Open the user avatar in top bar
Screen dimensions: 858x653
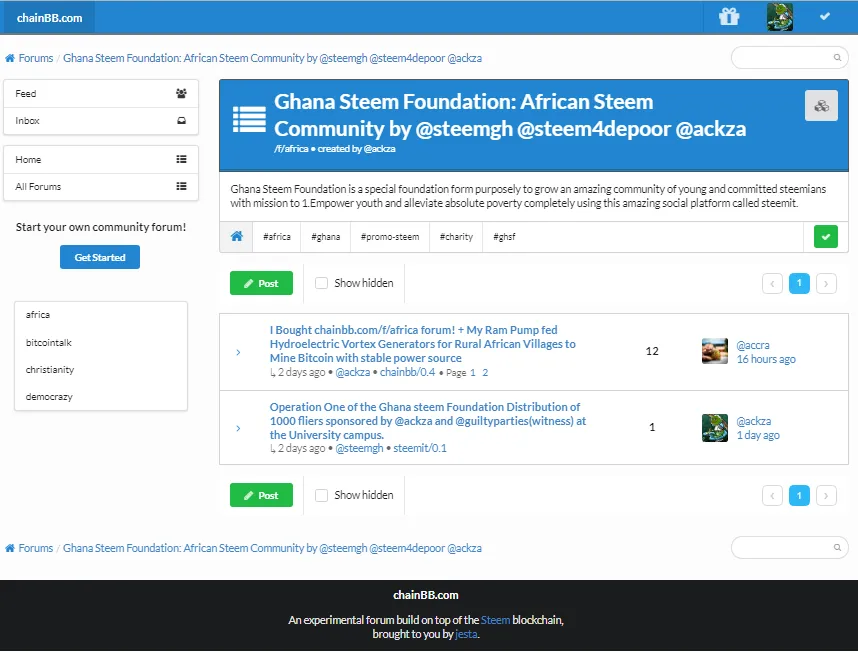780,17
